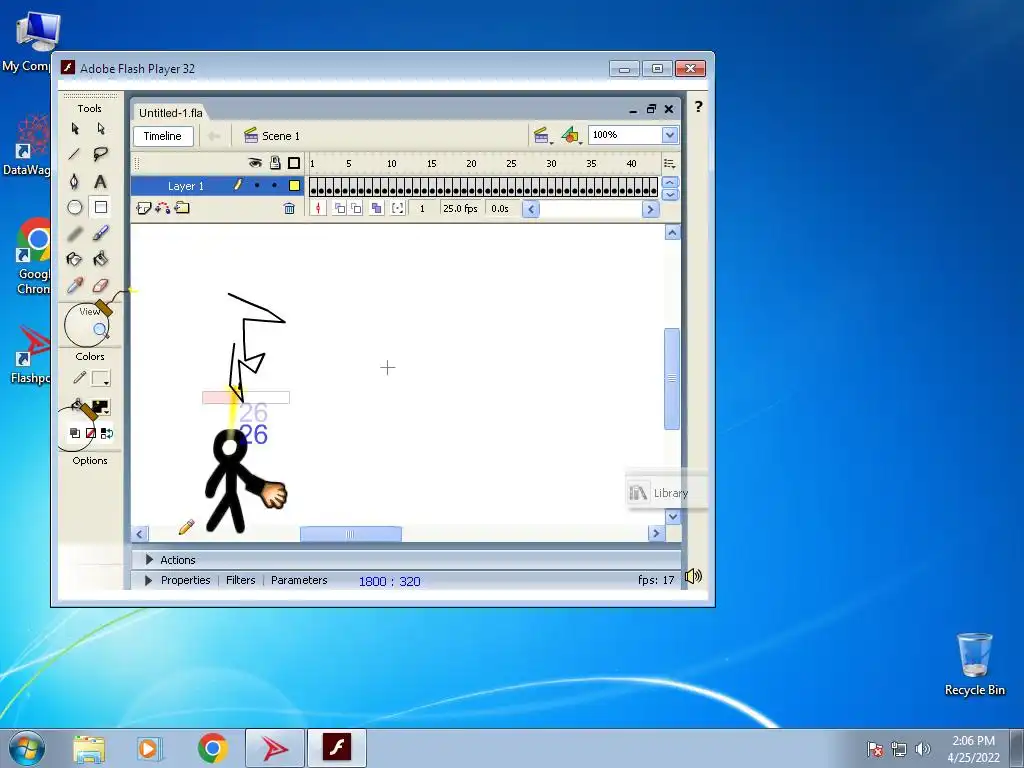Click the Modify Onion Markers icon
1024x768 pixels.
point(398,208)
